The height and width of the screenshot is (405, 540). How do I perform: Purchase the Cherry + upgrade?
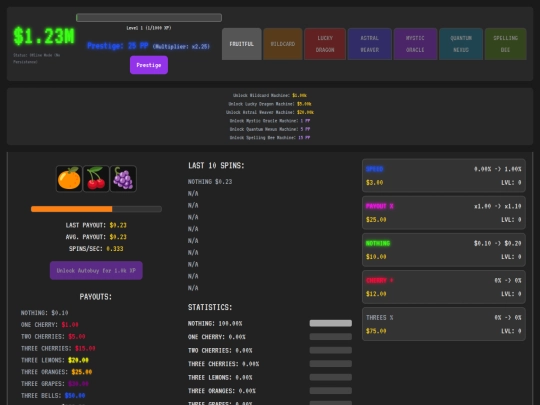coord(444,287)
